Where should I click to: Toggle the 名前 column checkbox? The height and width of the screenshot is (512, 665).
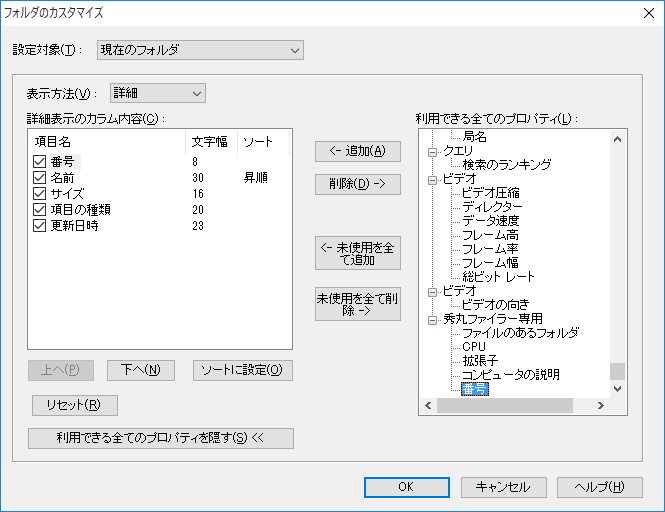pos(40,177)
